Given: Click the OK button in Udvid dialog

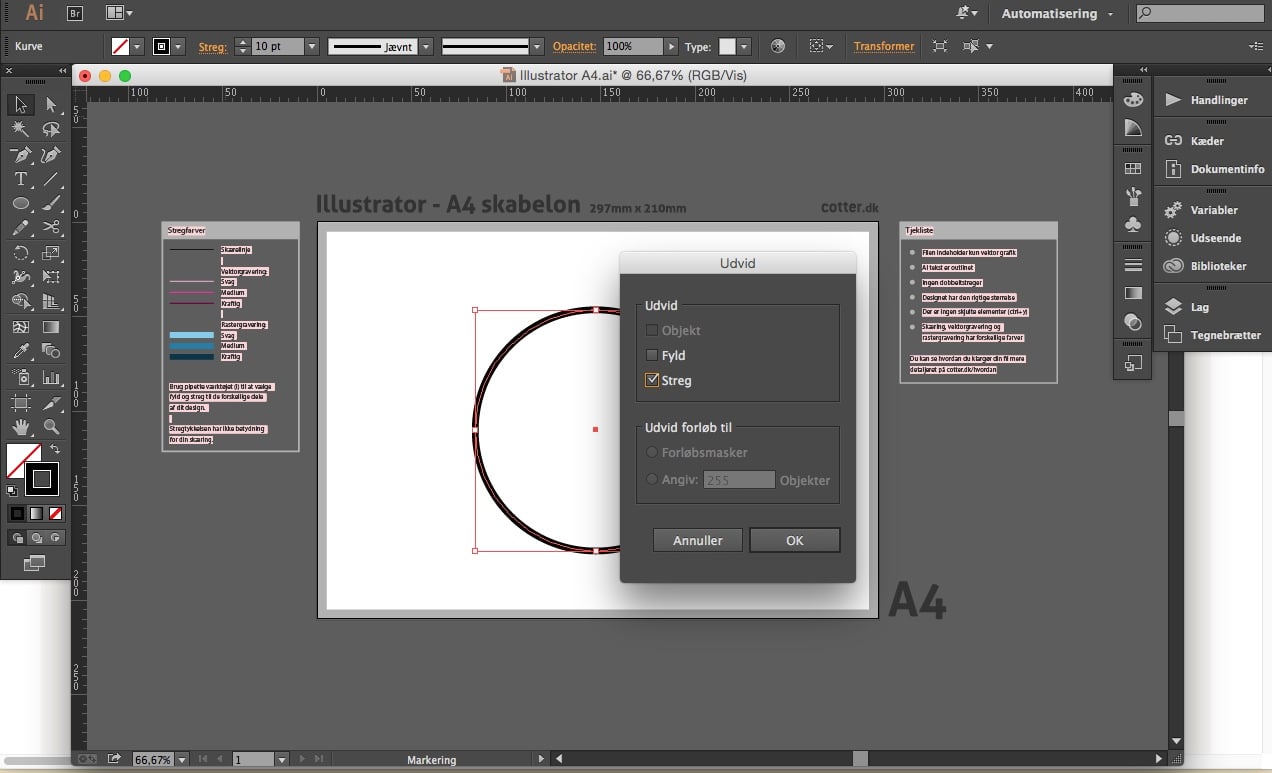Looking at the screenshot, I should [x=795, y=540].
